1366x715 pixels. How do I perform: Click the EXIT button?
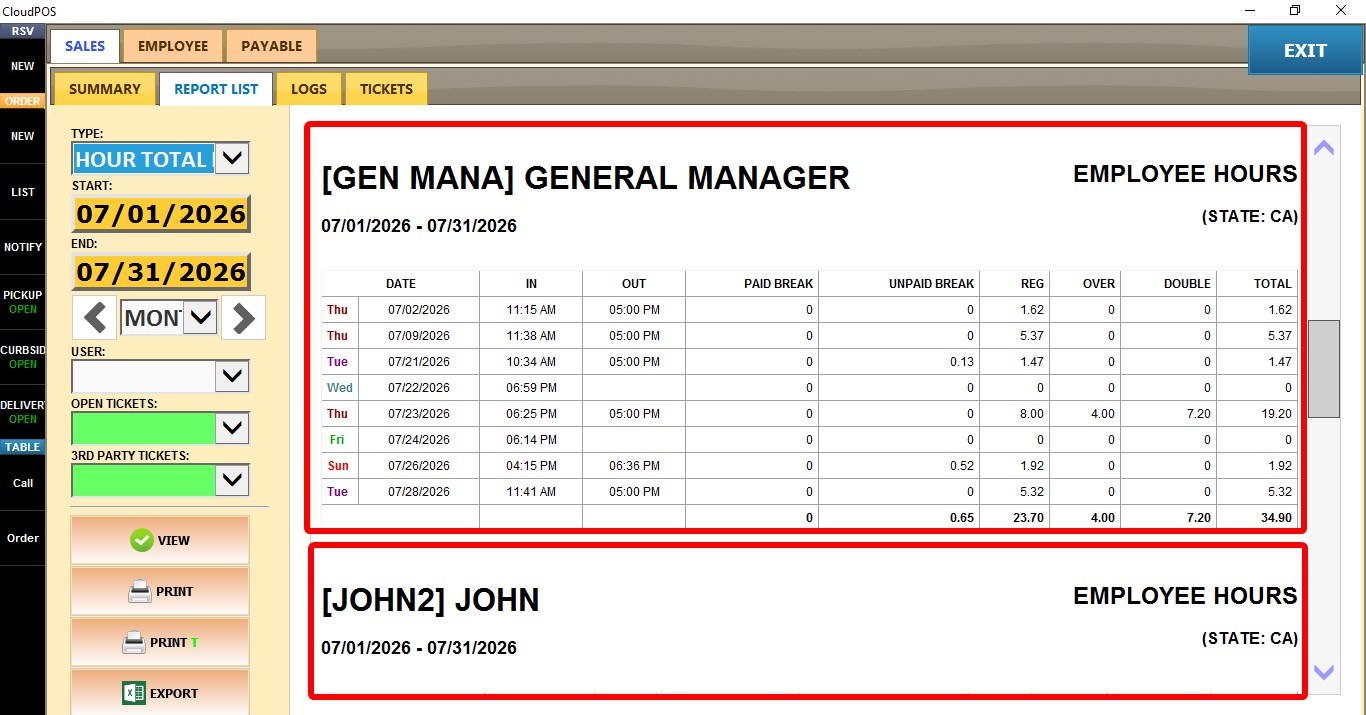pos(1305,50)
